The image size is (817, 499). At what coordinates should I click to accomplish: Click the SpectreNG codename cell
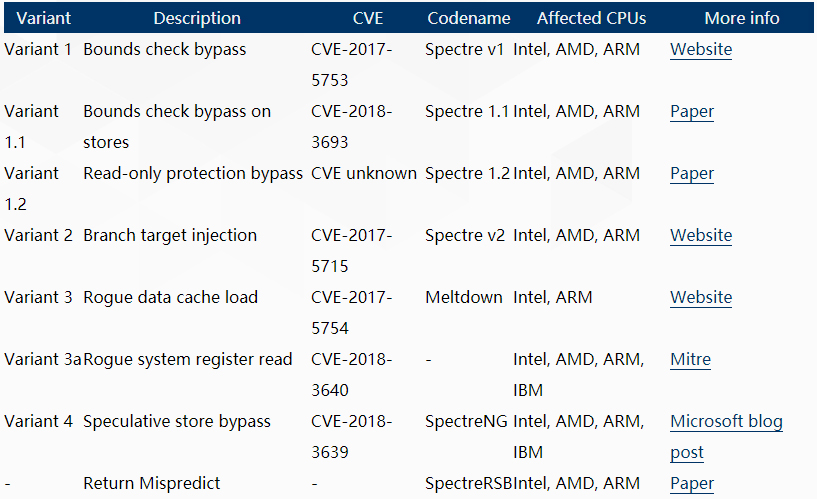466,421
